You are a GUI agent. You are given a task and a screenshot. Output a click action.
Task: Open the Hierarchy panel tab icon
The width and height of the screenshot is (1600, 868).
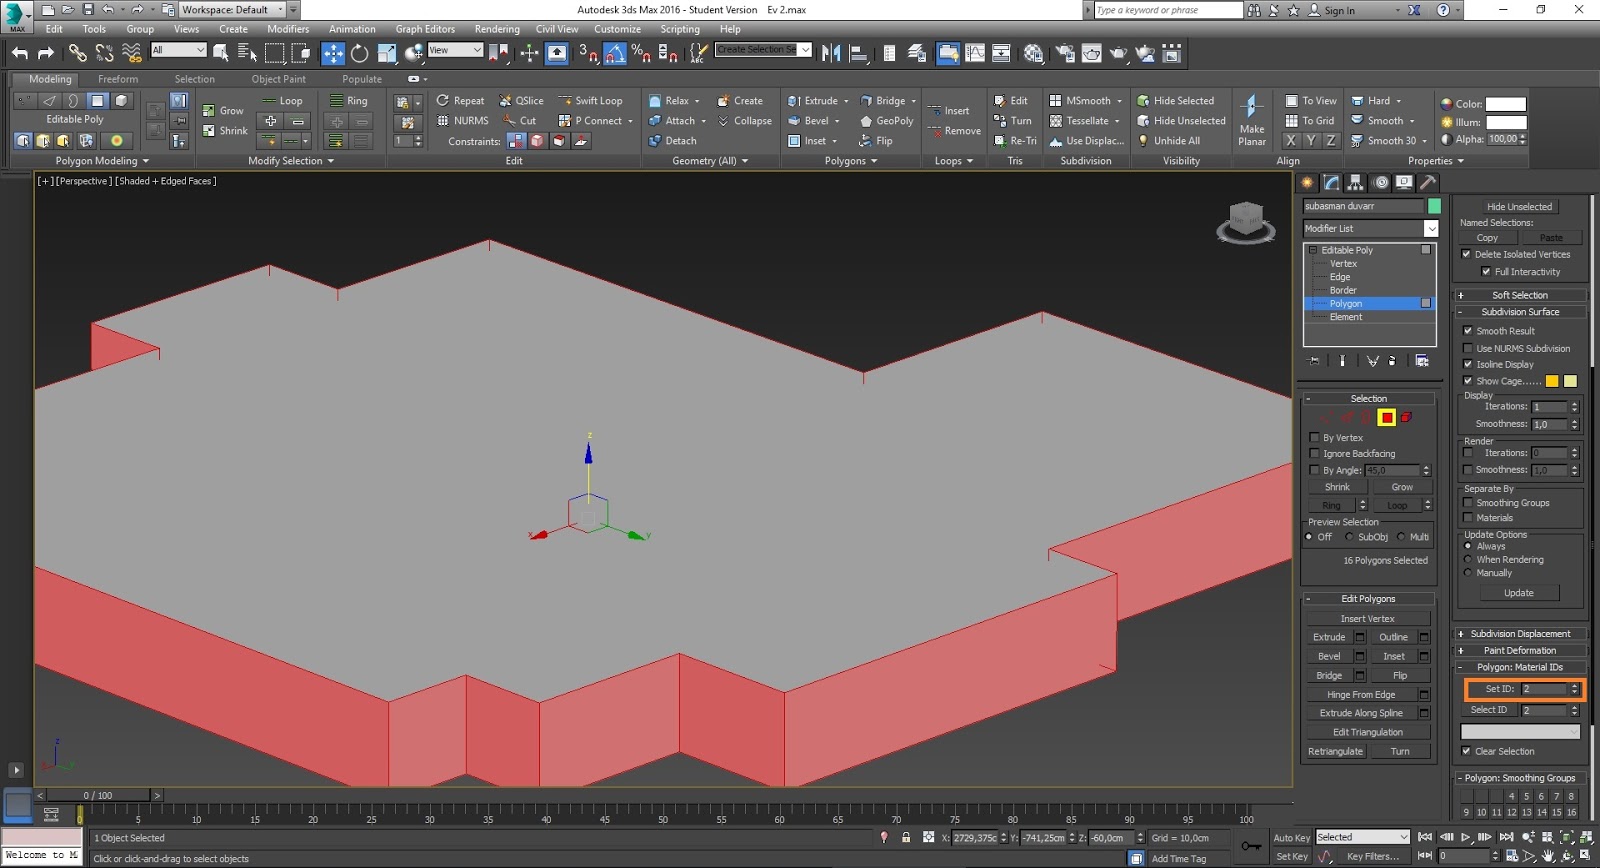tap(1356, 182)
